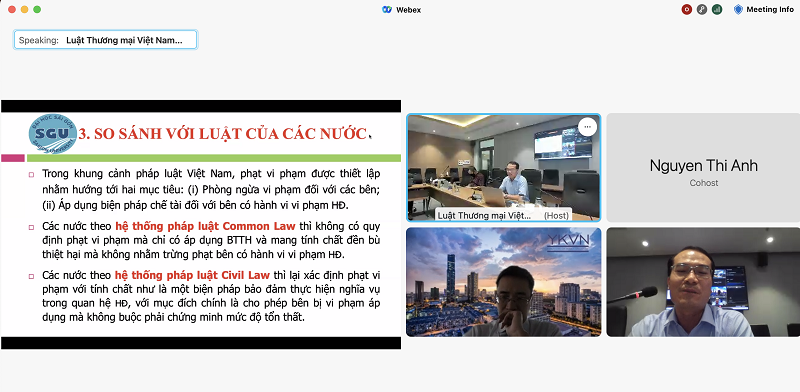The height and width of the screenshot is (392, 800).
Task: Click the YKVN logo in video tile
Action: pyautogui.click(x=568, y=241)
